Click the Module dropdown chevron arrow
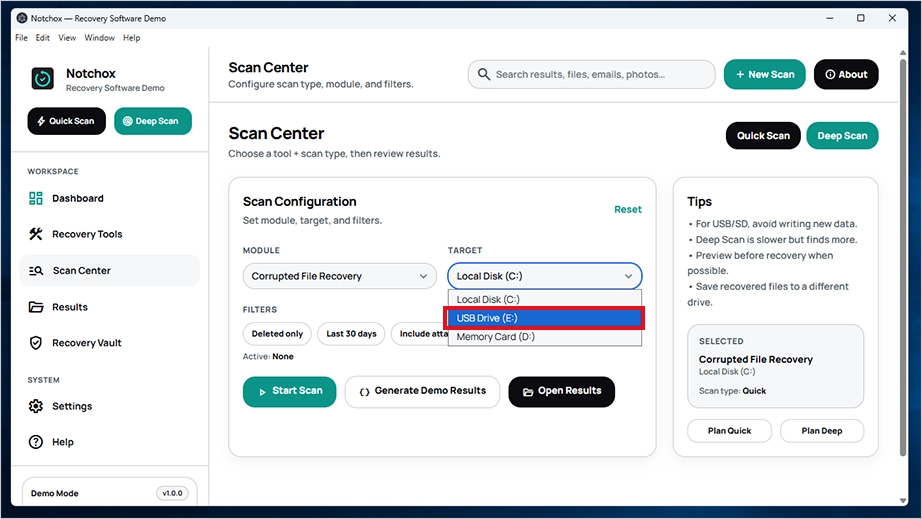The width and height of the screenshot is (922, 519). pos(423,276)
